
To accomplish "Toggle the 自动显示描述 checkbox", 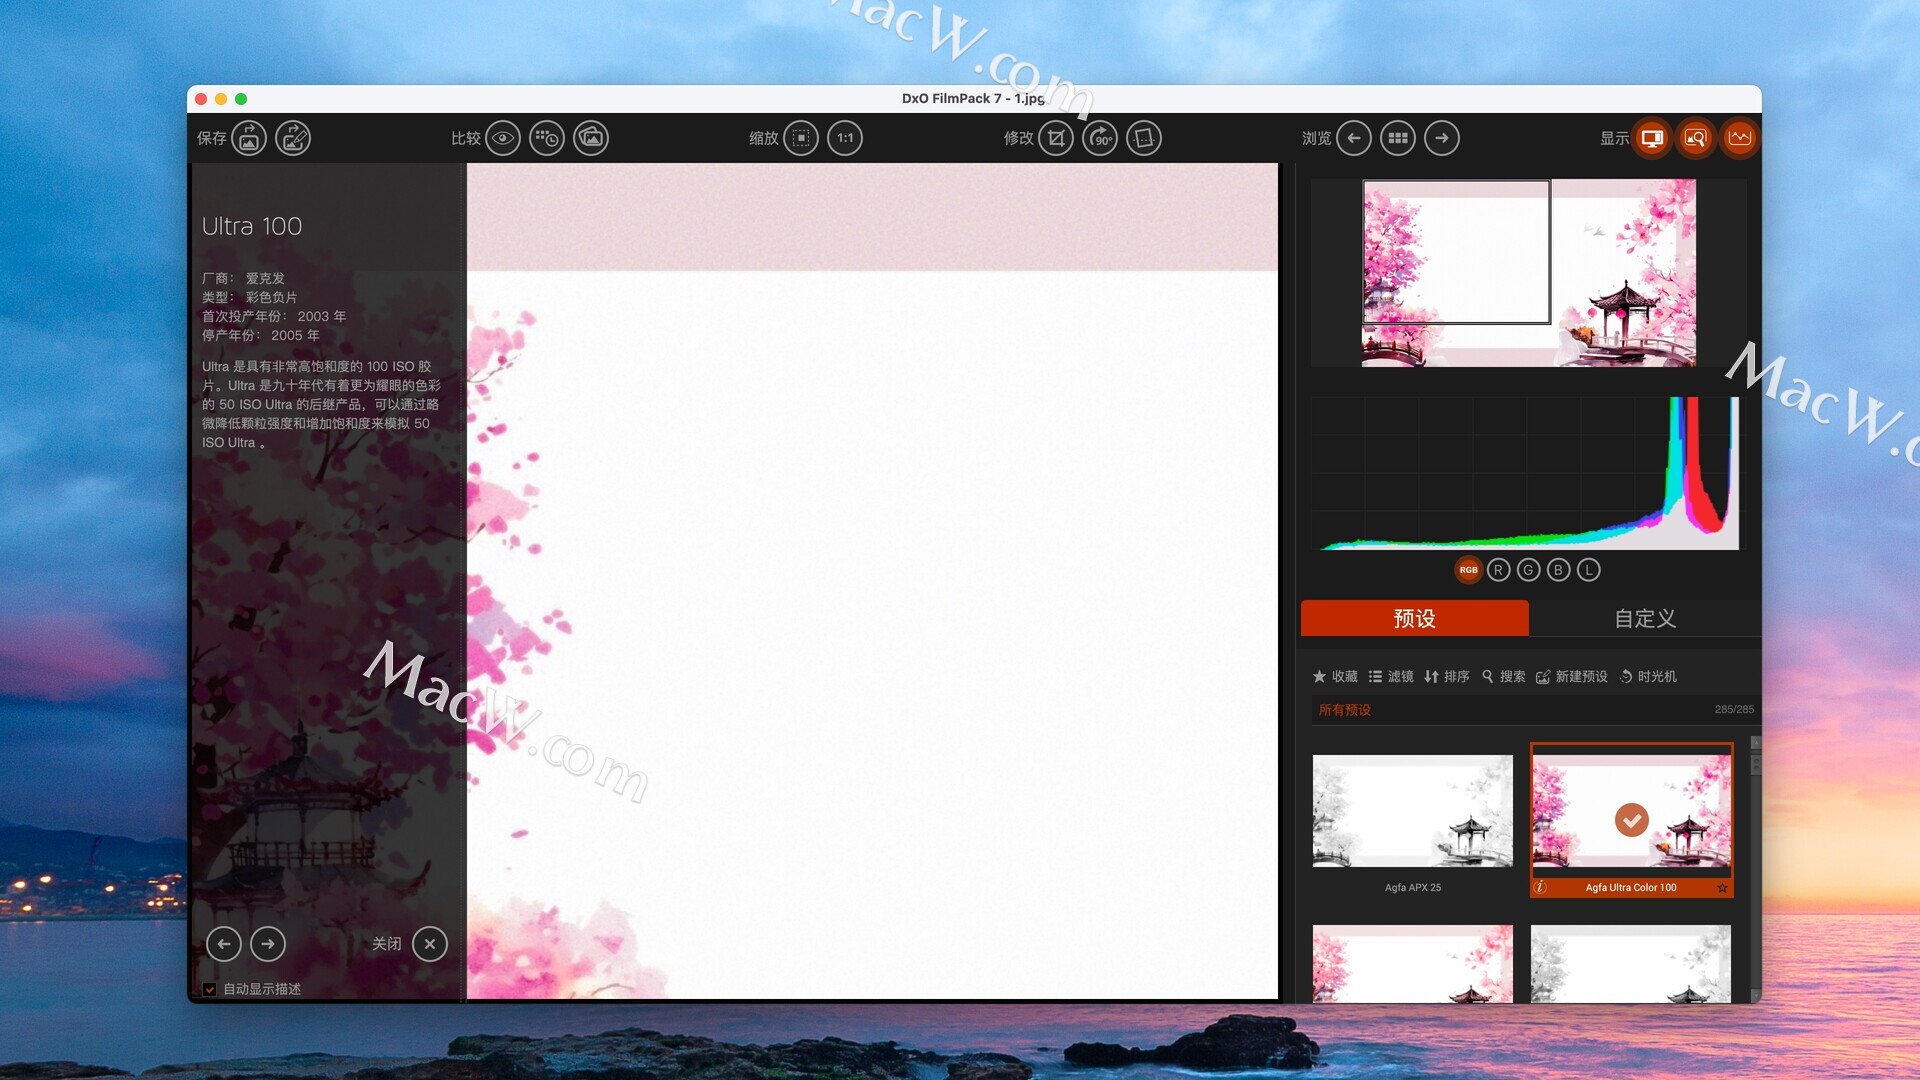I will [209, 989].
